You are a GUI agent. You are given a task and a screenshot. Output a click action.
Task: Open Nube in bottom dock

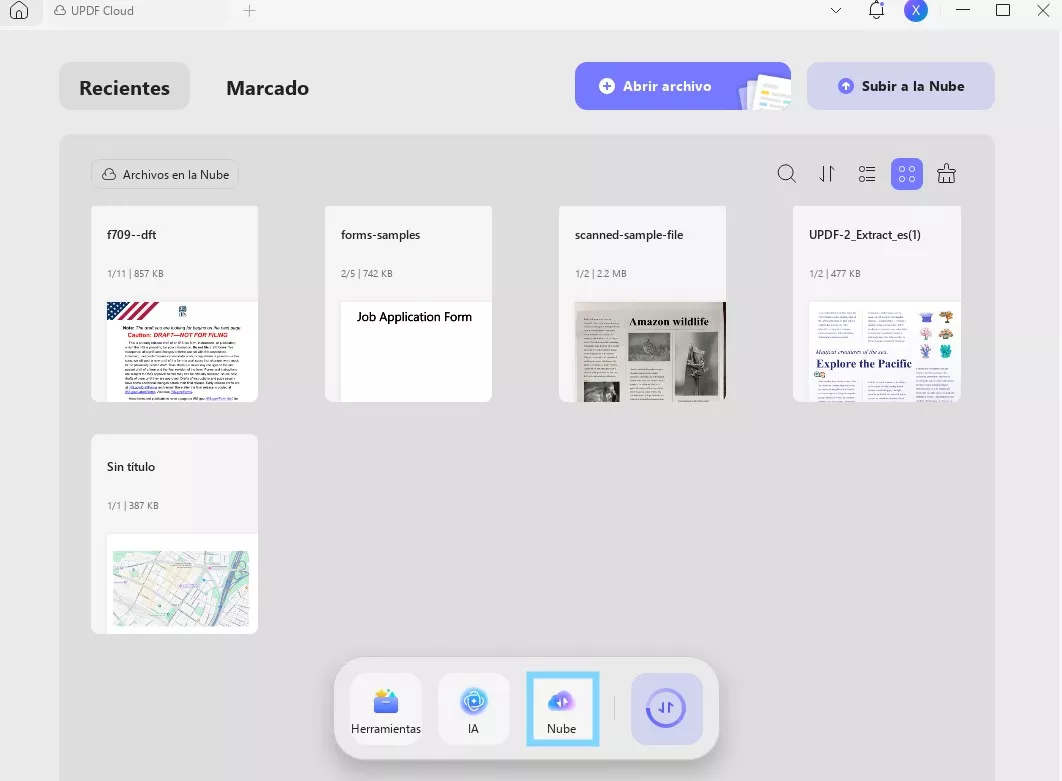(562, 709)
